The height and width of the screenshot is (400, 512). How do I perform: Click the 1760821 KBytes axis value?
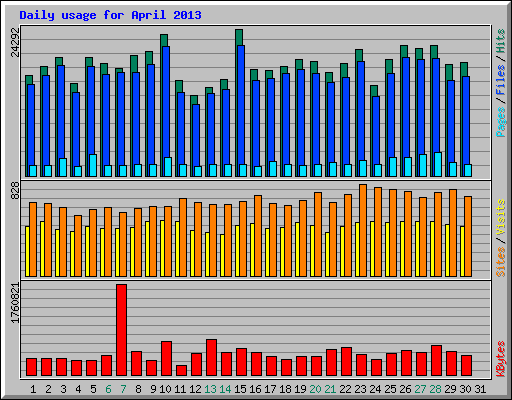coord(15,303)
